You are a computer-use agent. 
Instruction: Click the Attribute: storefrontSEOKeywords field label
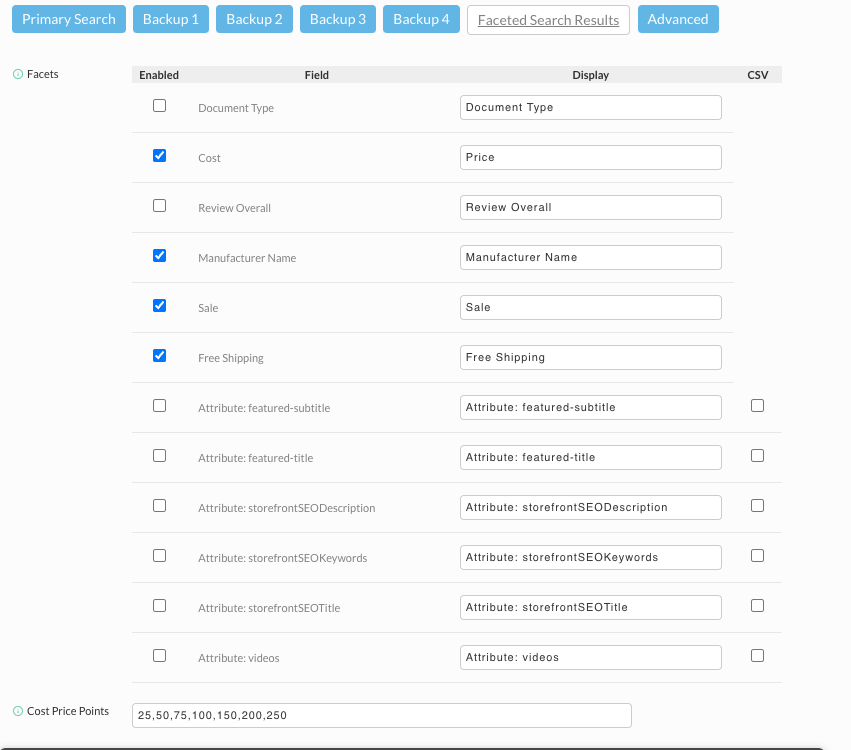(x=282, y=558)
